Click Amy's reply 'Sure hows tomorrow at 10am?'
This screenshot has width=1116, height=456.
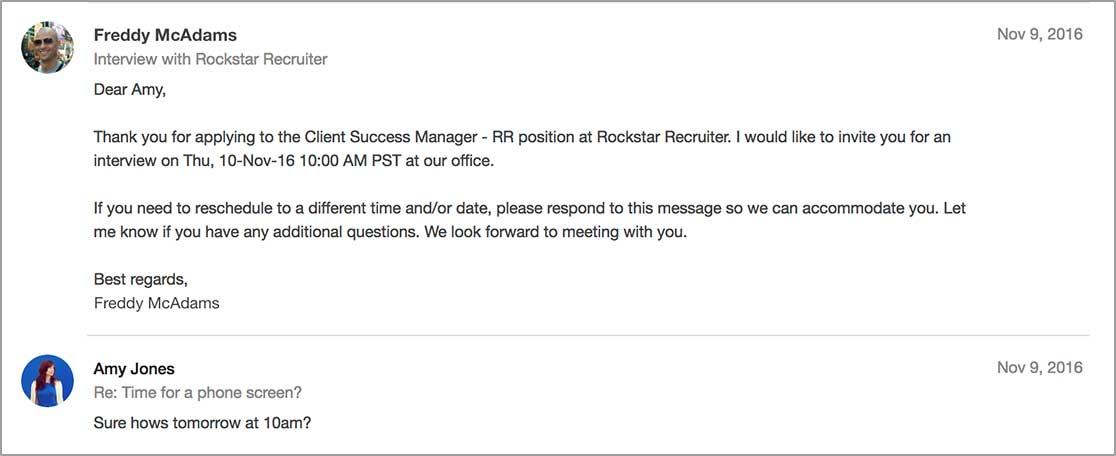202,423
